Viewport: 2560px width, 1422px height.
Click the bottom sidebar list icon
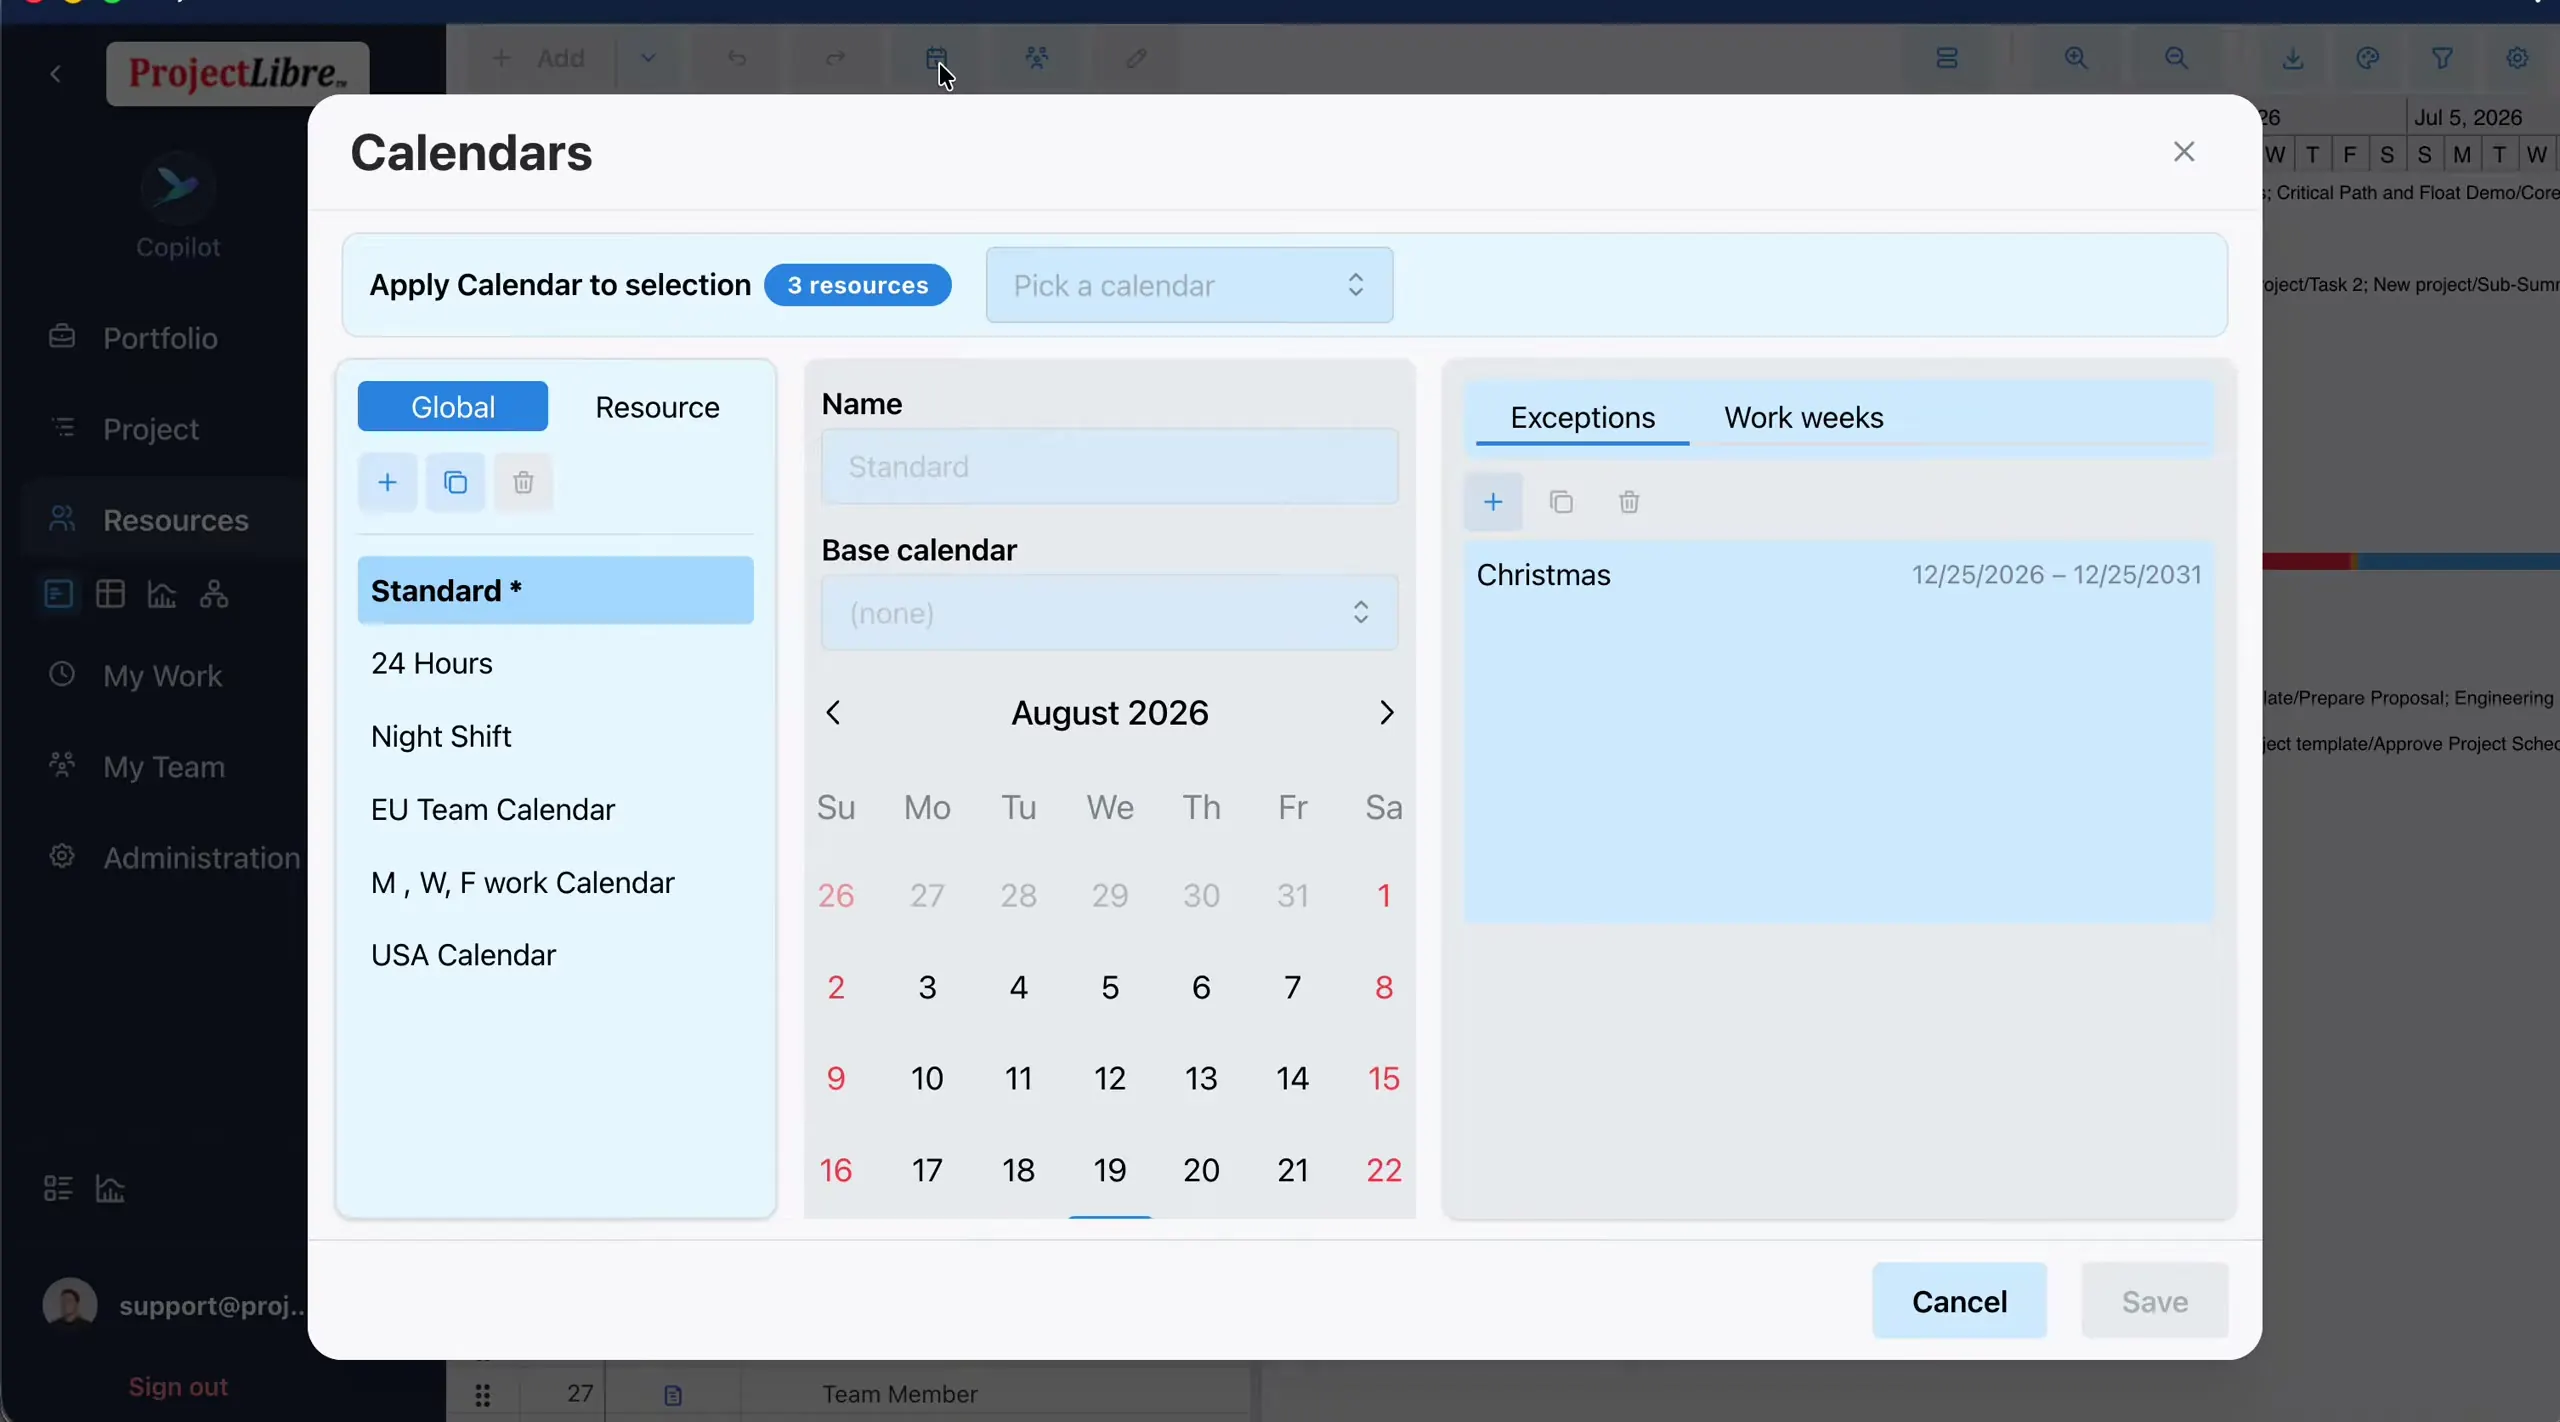pyautogui.click(x=58, y=1188)
